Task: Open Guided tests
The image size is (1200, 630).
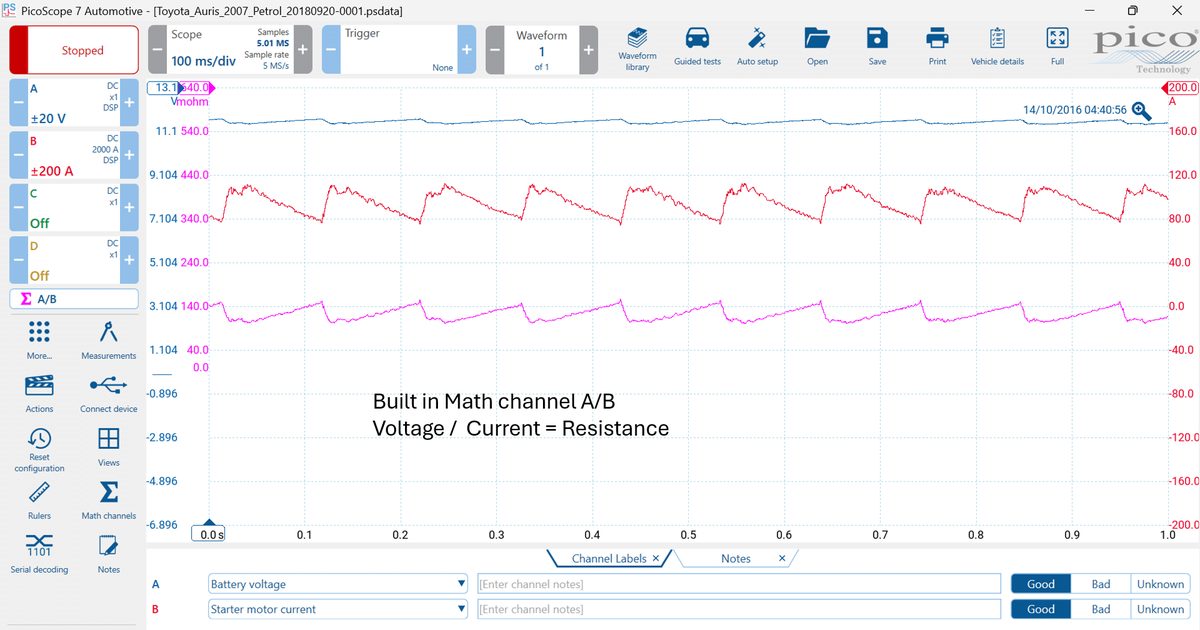Action: click(x=697, y=48)
